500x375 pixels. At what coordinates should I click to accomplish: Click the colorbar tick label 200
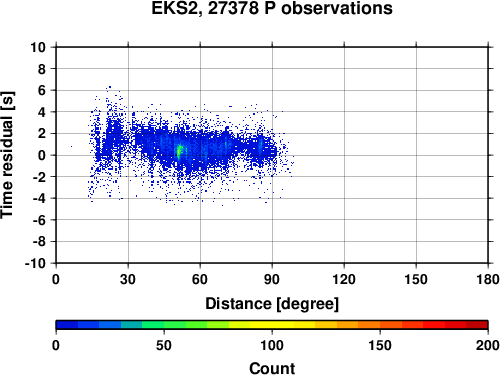487,345
